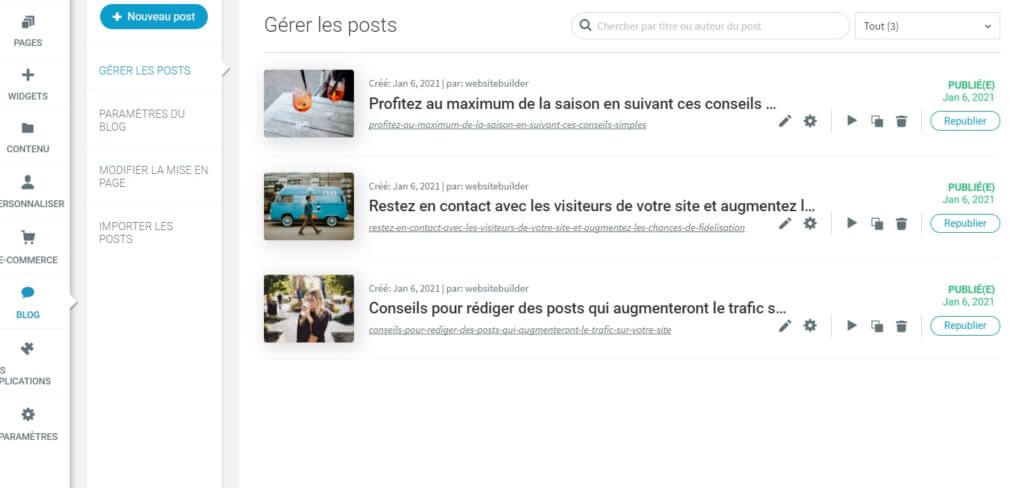1024x488 pixels.
Task: Select 'Modifier la mise en page' menu item
Action: click(154, 176)
